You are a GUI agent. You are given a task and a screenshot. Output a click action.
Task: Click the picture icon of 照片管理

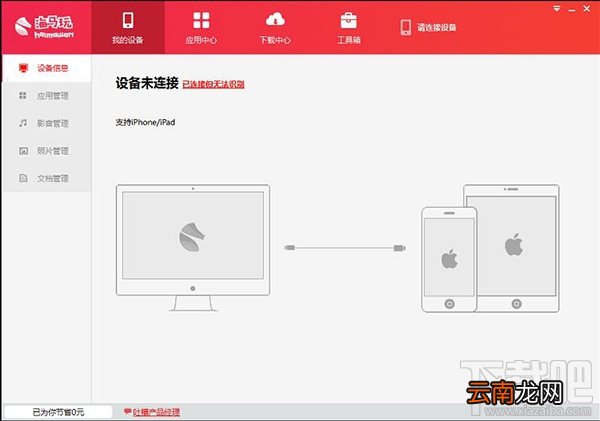click(23, 151)
